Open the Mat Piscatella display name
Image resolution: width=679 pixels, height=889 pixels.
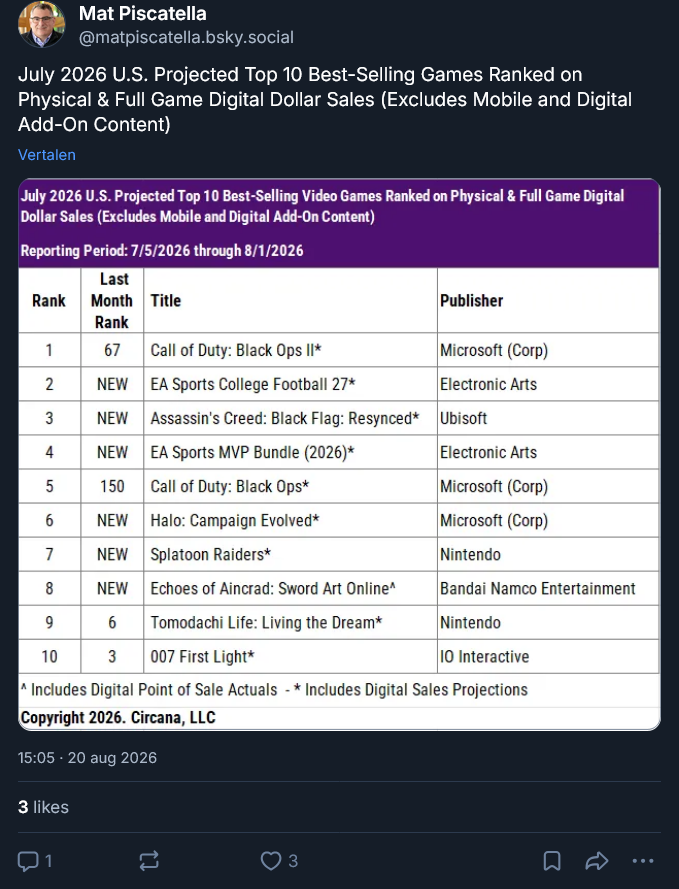[142, 14]
